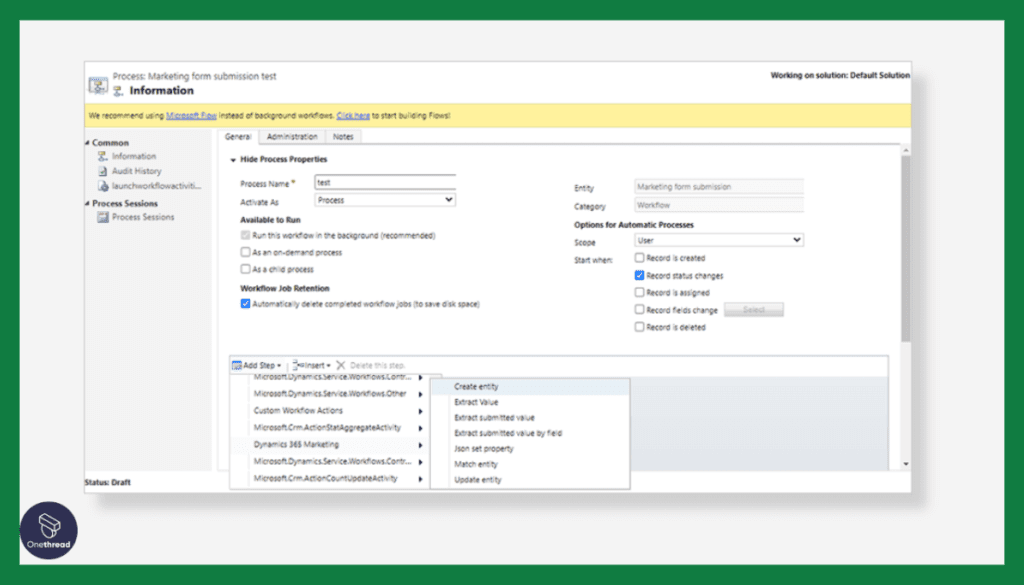Open the Add Step dropdown

[x=257, y=366]
